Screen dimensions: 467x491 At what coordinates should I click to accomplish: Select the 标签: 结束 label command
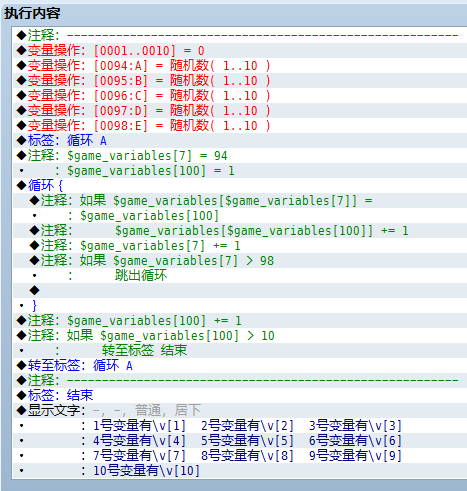[239, 395]
